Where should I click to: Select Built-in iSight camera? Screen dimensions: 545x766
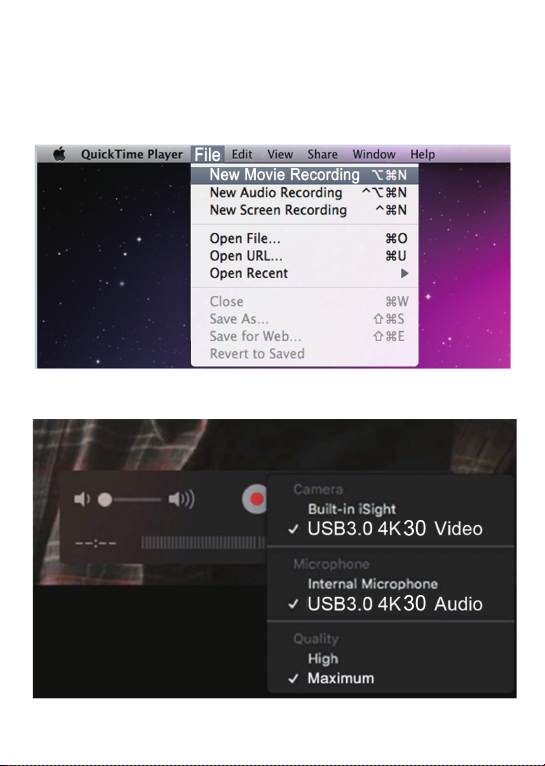pos(352,509)
